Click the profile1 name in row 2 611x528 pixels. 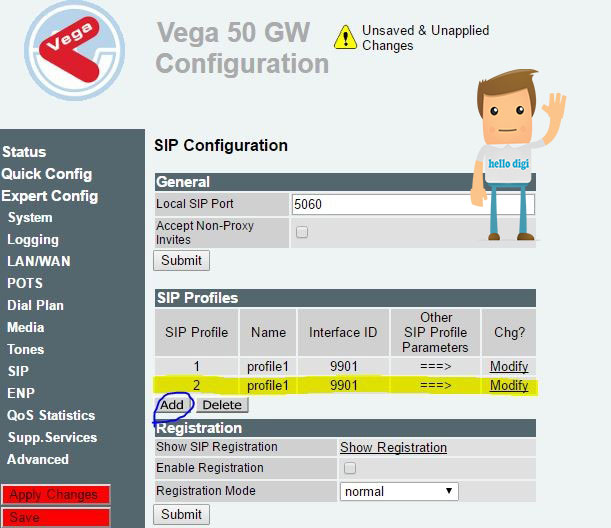(268, 385)
